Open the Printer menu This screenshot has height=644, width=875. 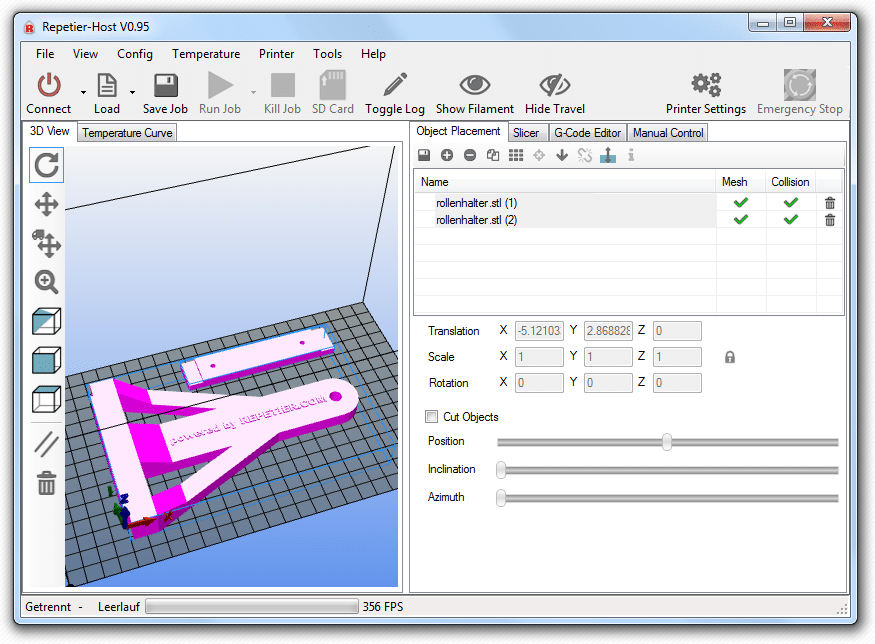[x=276, y=54]
